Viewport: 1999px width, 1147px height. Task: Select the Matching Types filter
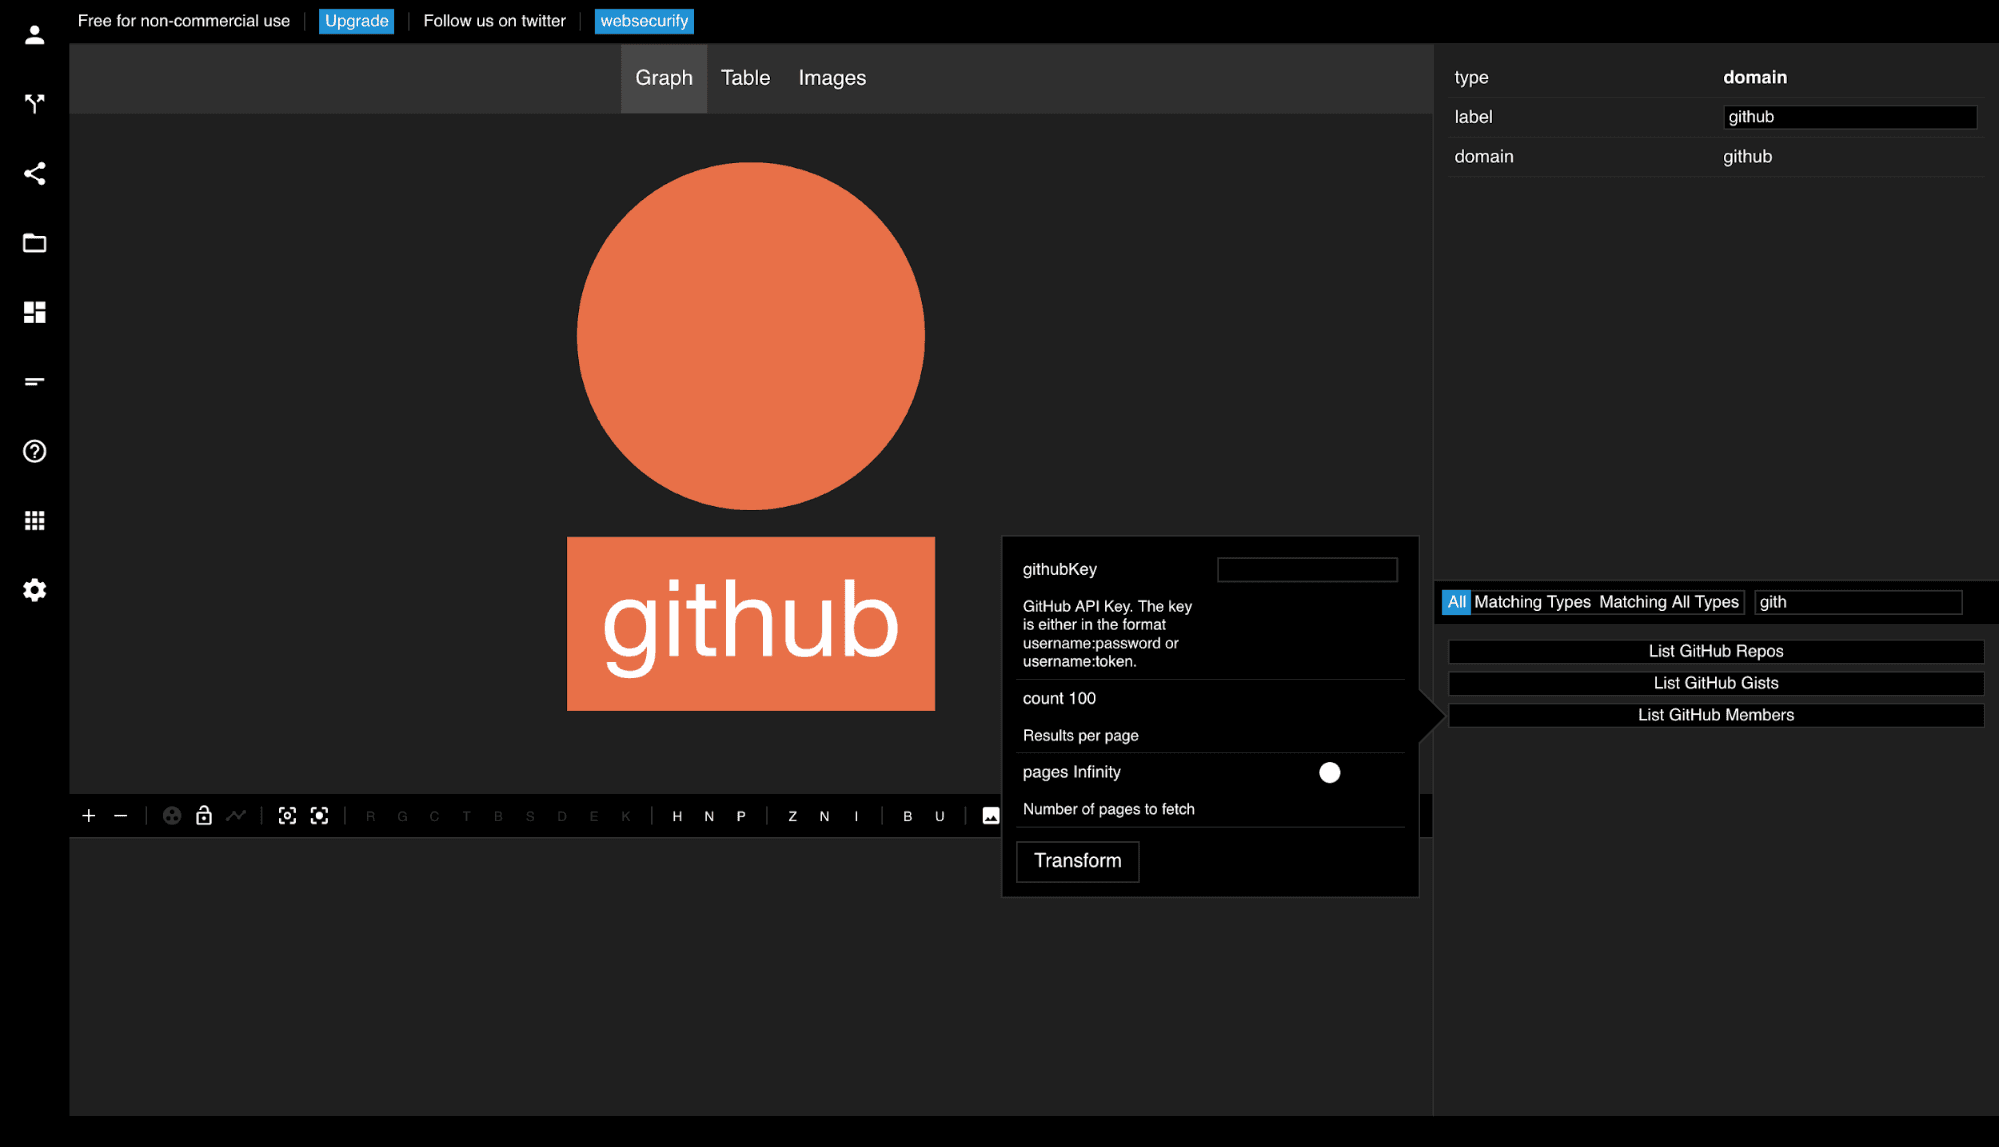[1532, 602]
